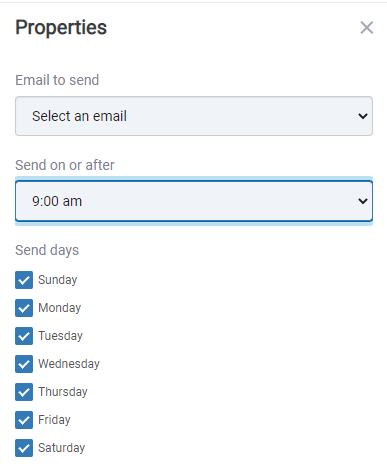This screenshot has width=387, height=471.
Task: Close the Properties panel
Action: tap(366, 28)
